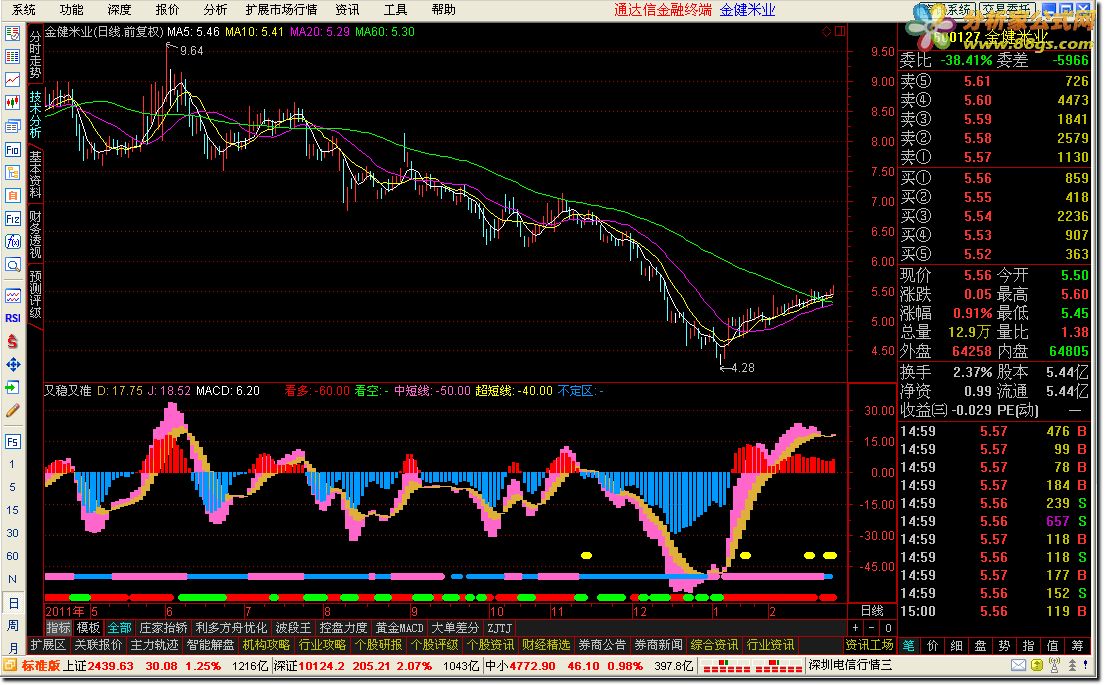Open the 分析 menu

point(215,10)
